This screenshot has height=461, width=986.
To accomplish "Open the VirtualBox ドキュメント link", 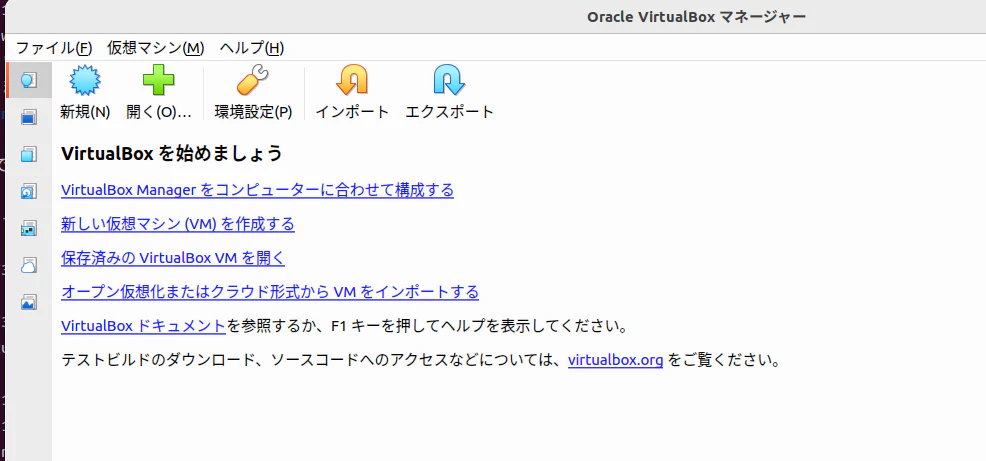I will (x=143, y=326).
